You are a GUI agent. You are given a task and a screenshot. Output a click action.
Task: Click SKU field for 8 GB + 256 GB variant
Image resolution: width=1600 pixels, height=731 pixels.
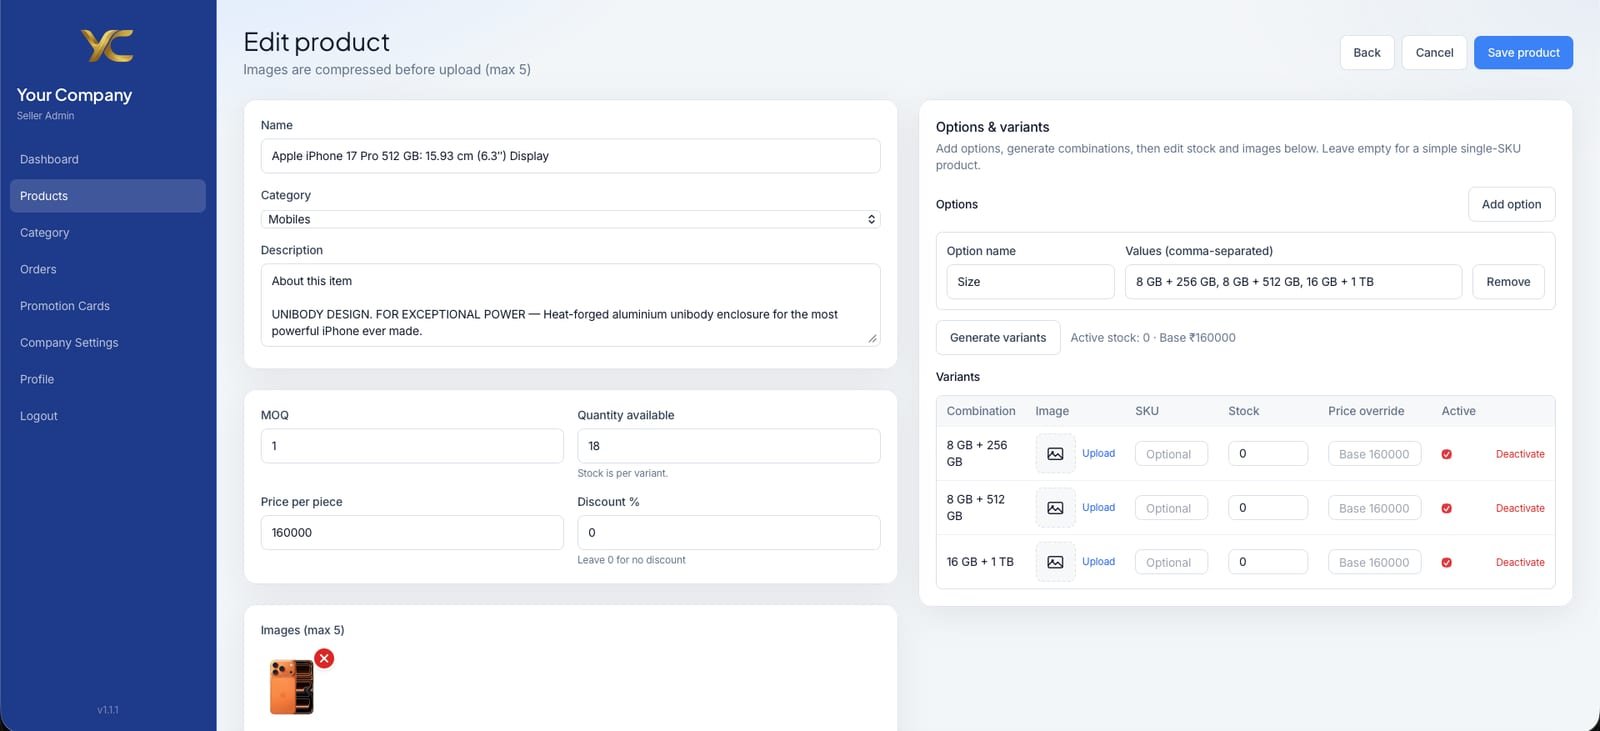[1171, 454]
